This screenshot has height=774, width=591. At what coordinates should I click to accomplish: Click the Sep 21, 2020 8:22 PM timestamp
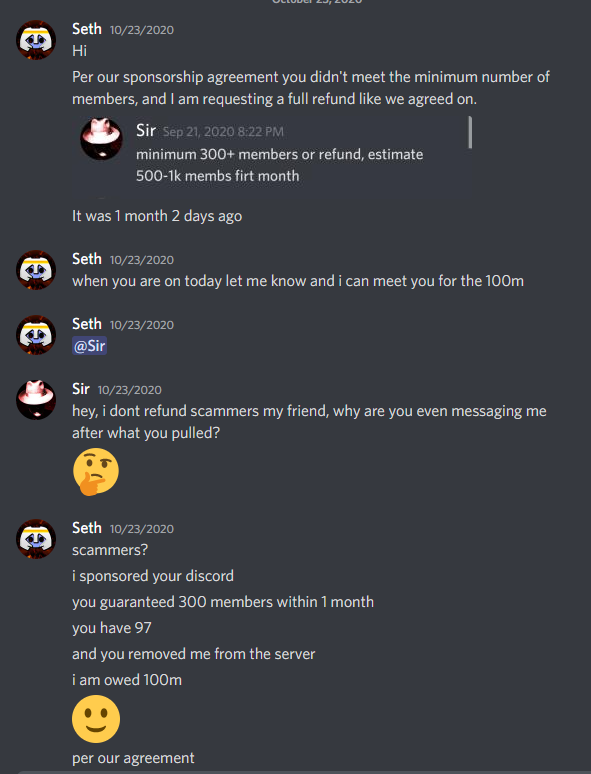[223, 132]
